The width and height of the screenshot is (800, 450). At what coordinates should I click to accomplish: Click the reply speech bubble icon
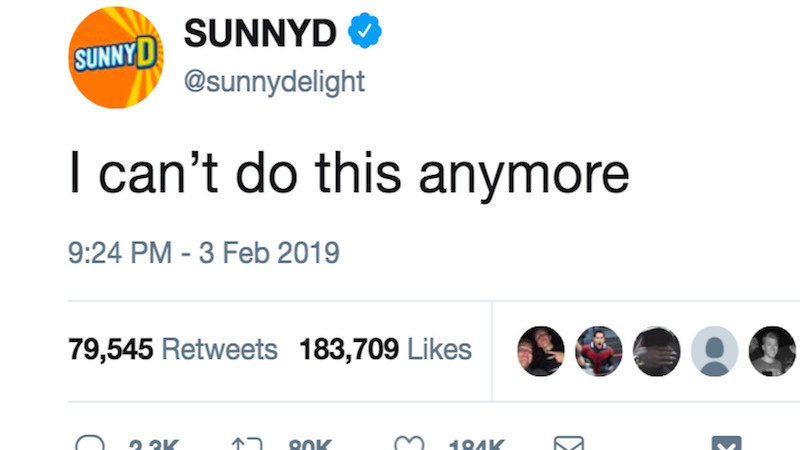[x=90, y=443]
